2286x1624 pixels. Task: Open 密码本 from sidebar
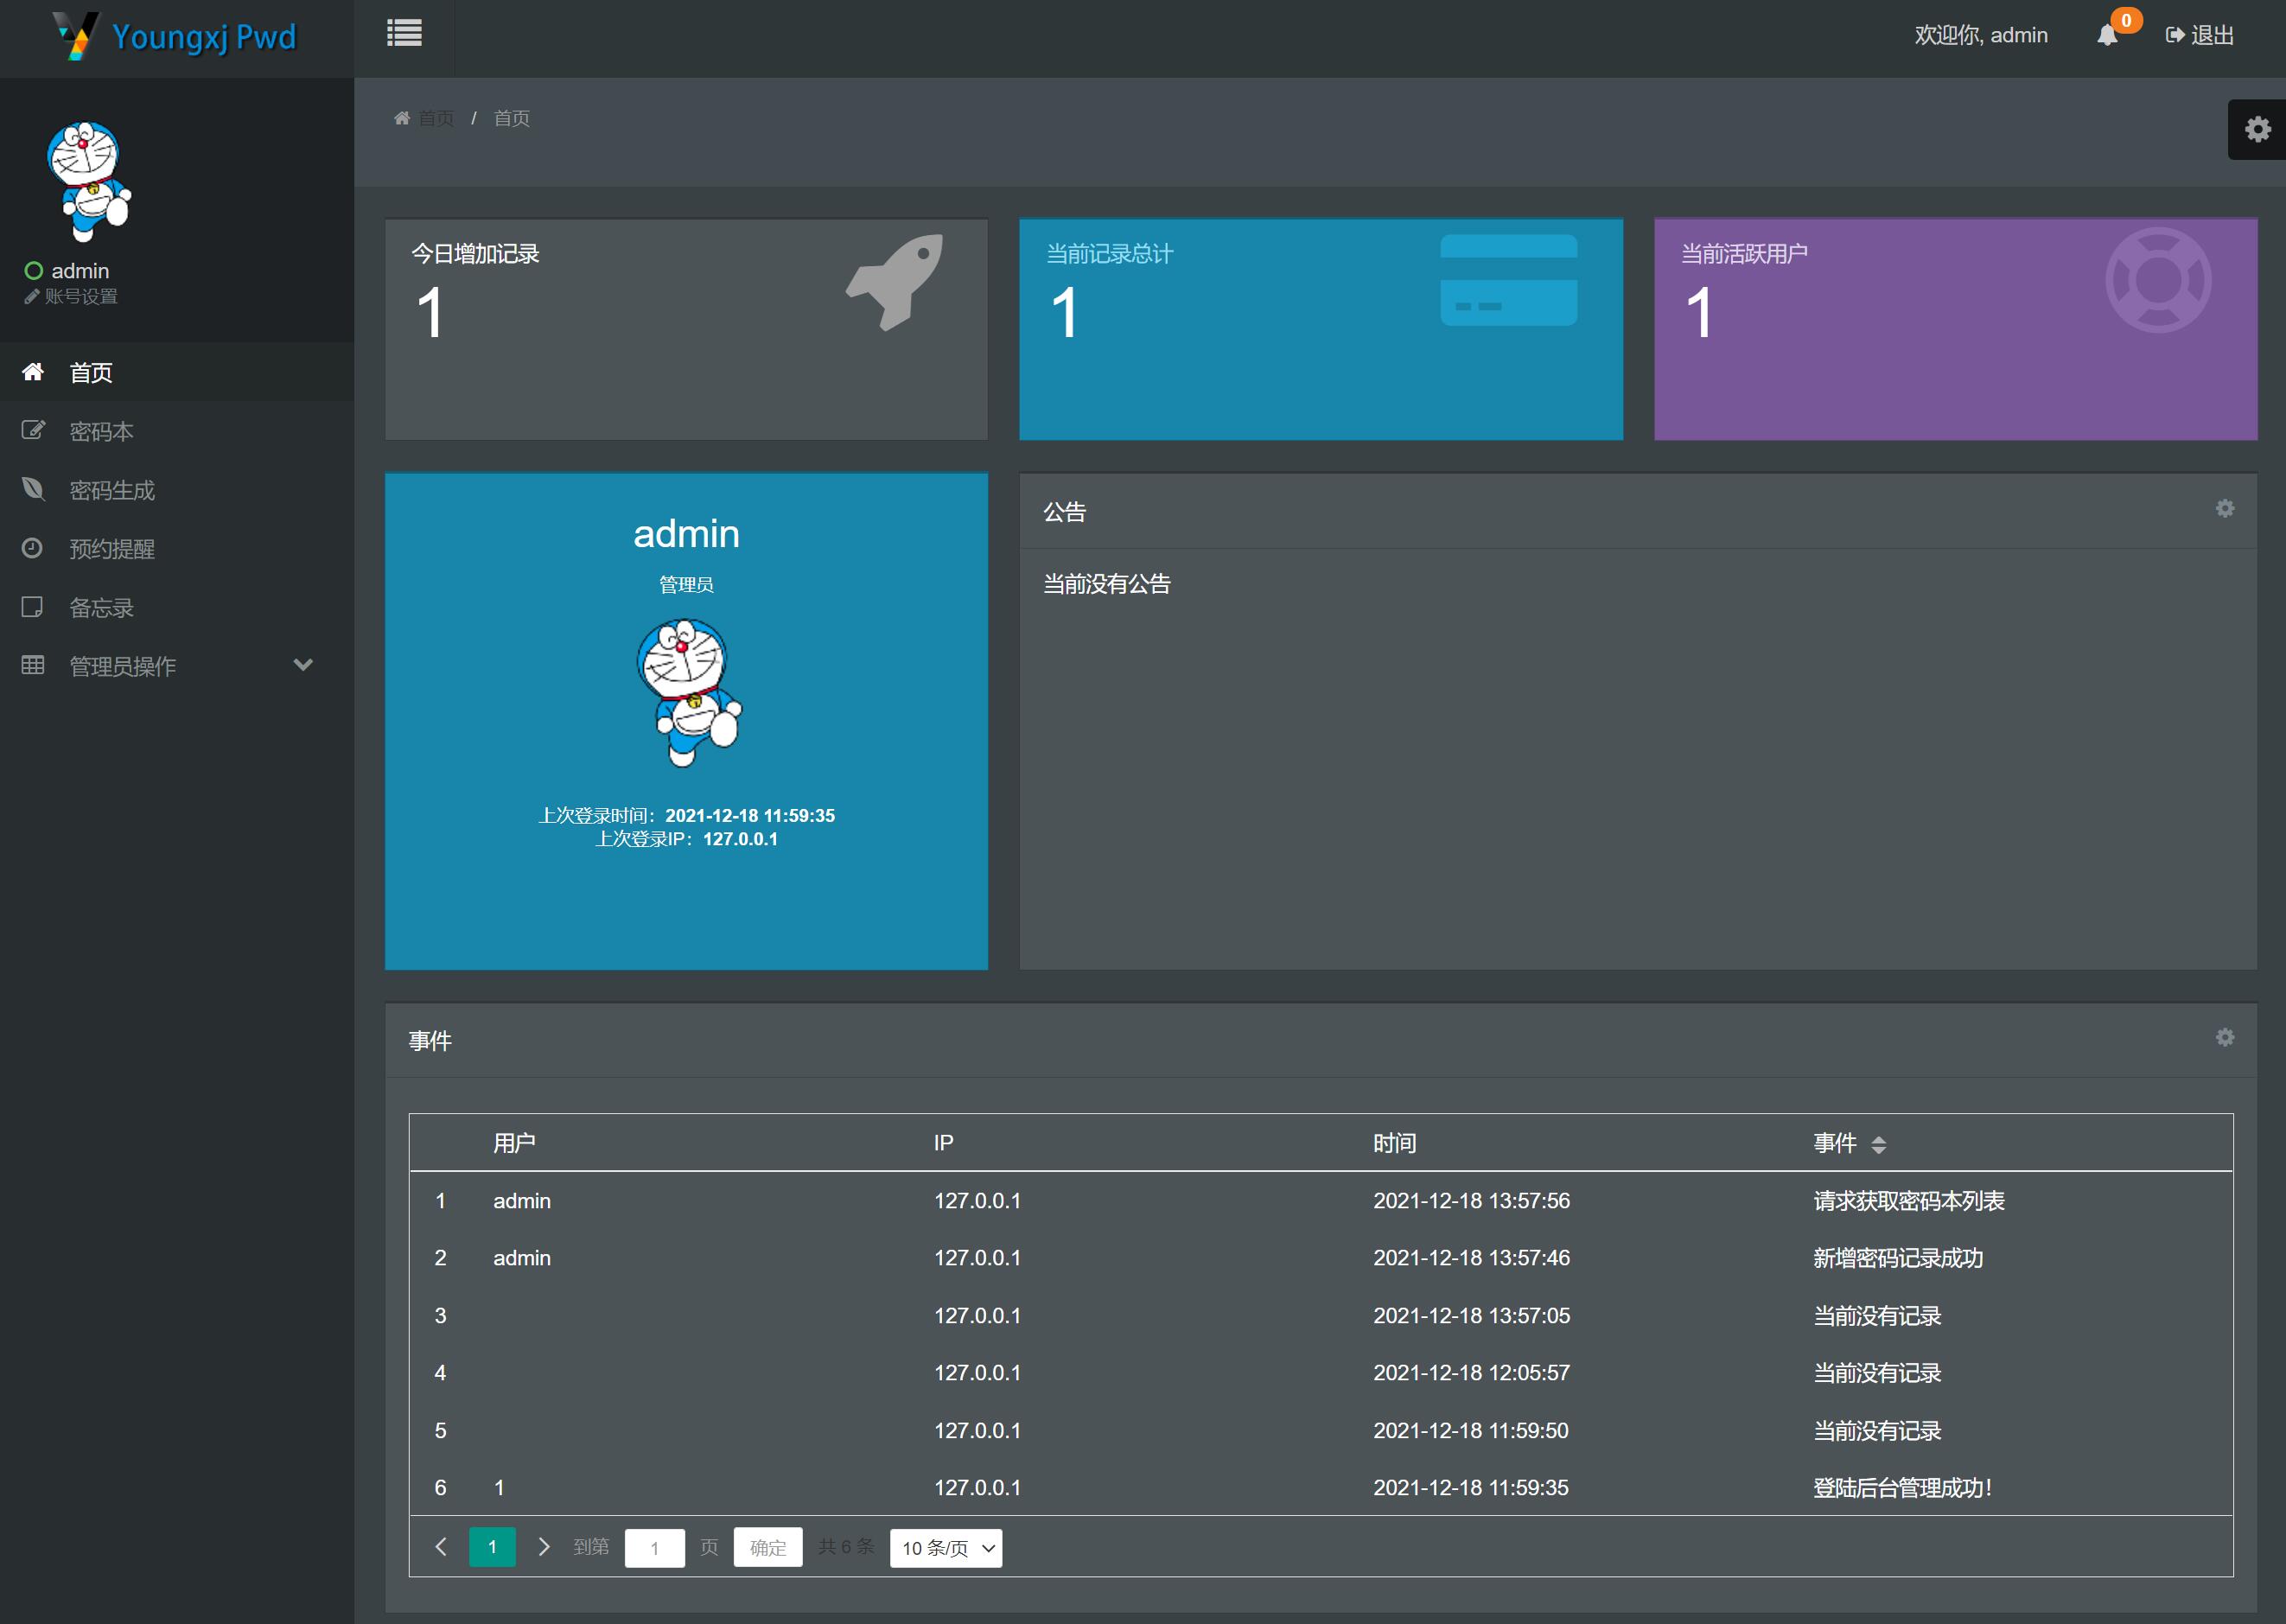point(101,431)
